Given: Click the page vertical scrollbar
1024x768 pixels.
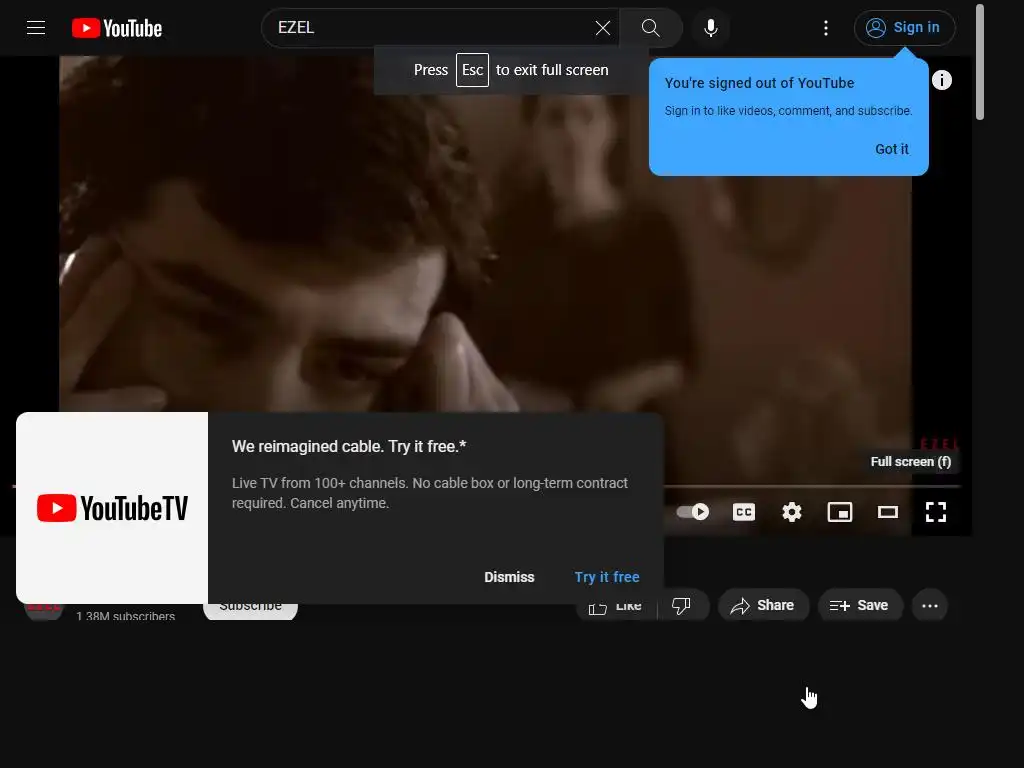Looking at the screenshot, I should [x=979, y=62].
